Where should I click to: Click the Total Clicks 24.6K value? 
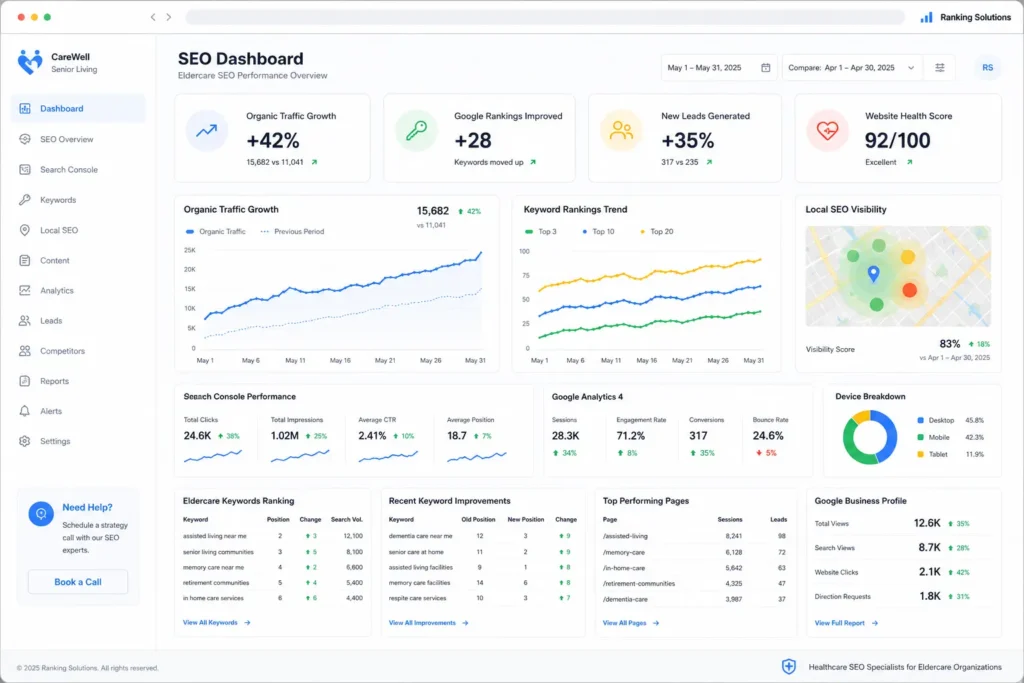(197, 436)
